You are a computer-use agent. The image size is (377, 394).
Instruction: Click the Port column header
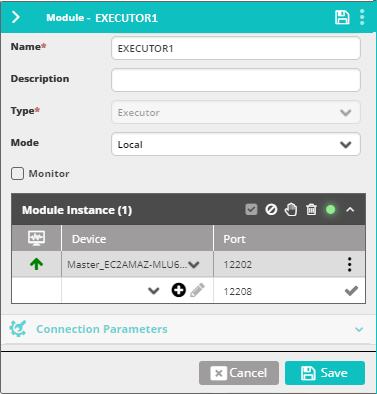coord(289,239)
